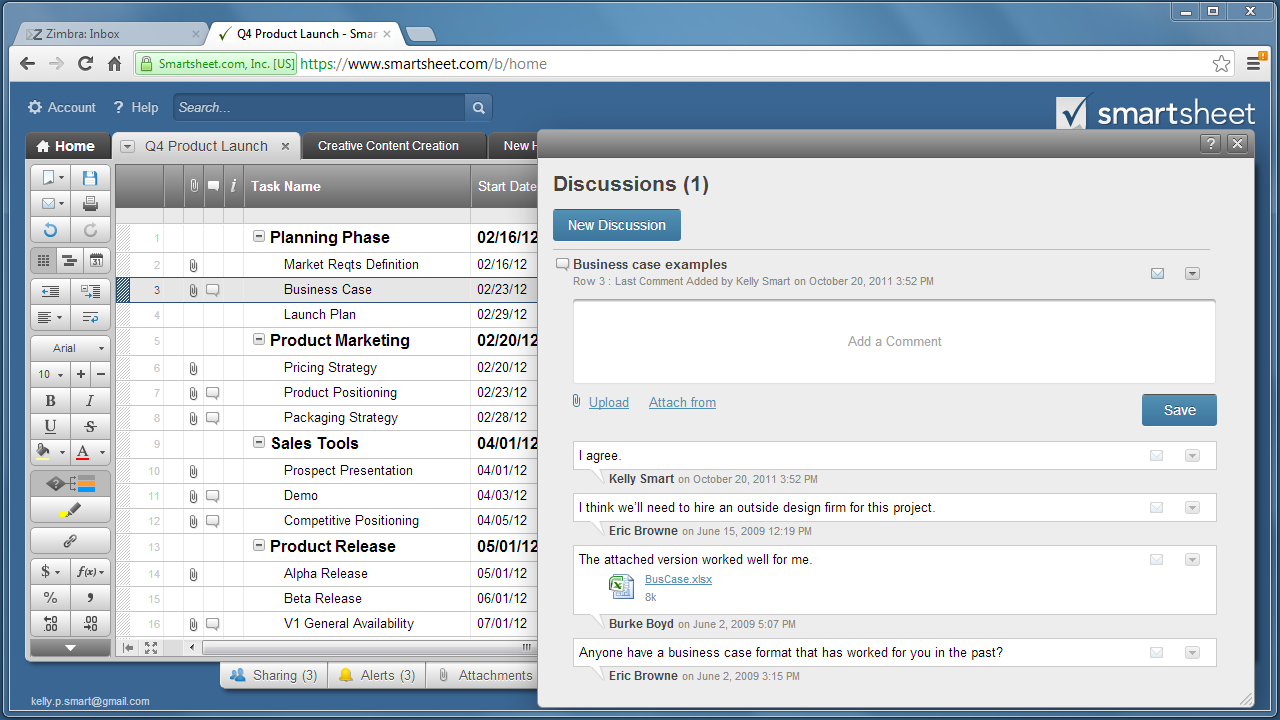1280x720 pixels.
Task: Decrease the font size with minus
Action: pos(101,374)
